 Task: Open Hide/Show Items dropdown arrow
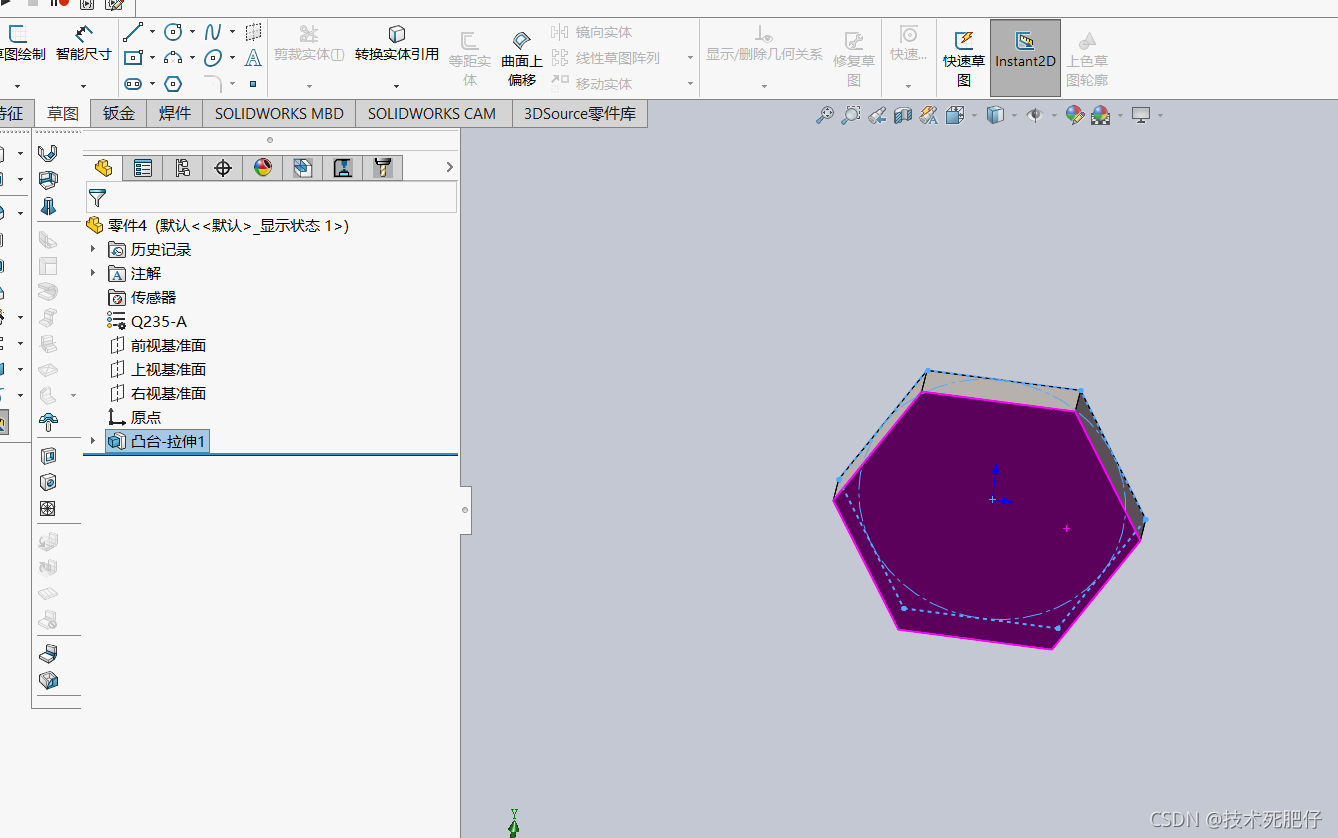pos(1054,116)
